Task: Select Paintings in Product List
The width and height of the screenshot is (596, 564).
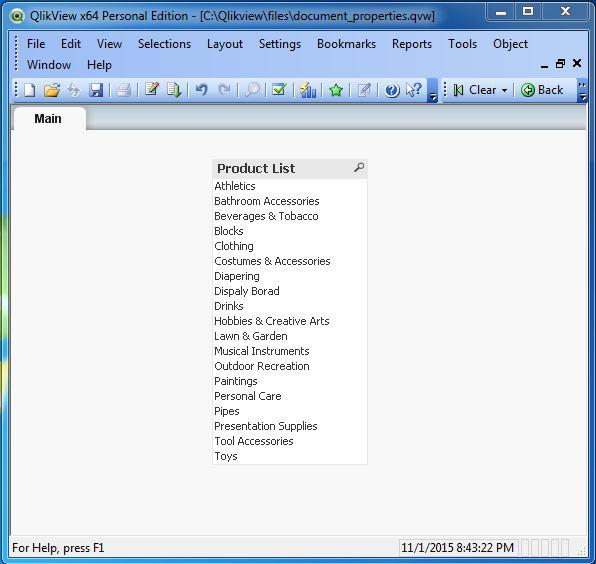Action: tap(290, 381)
